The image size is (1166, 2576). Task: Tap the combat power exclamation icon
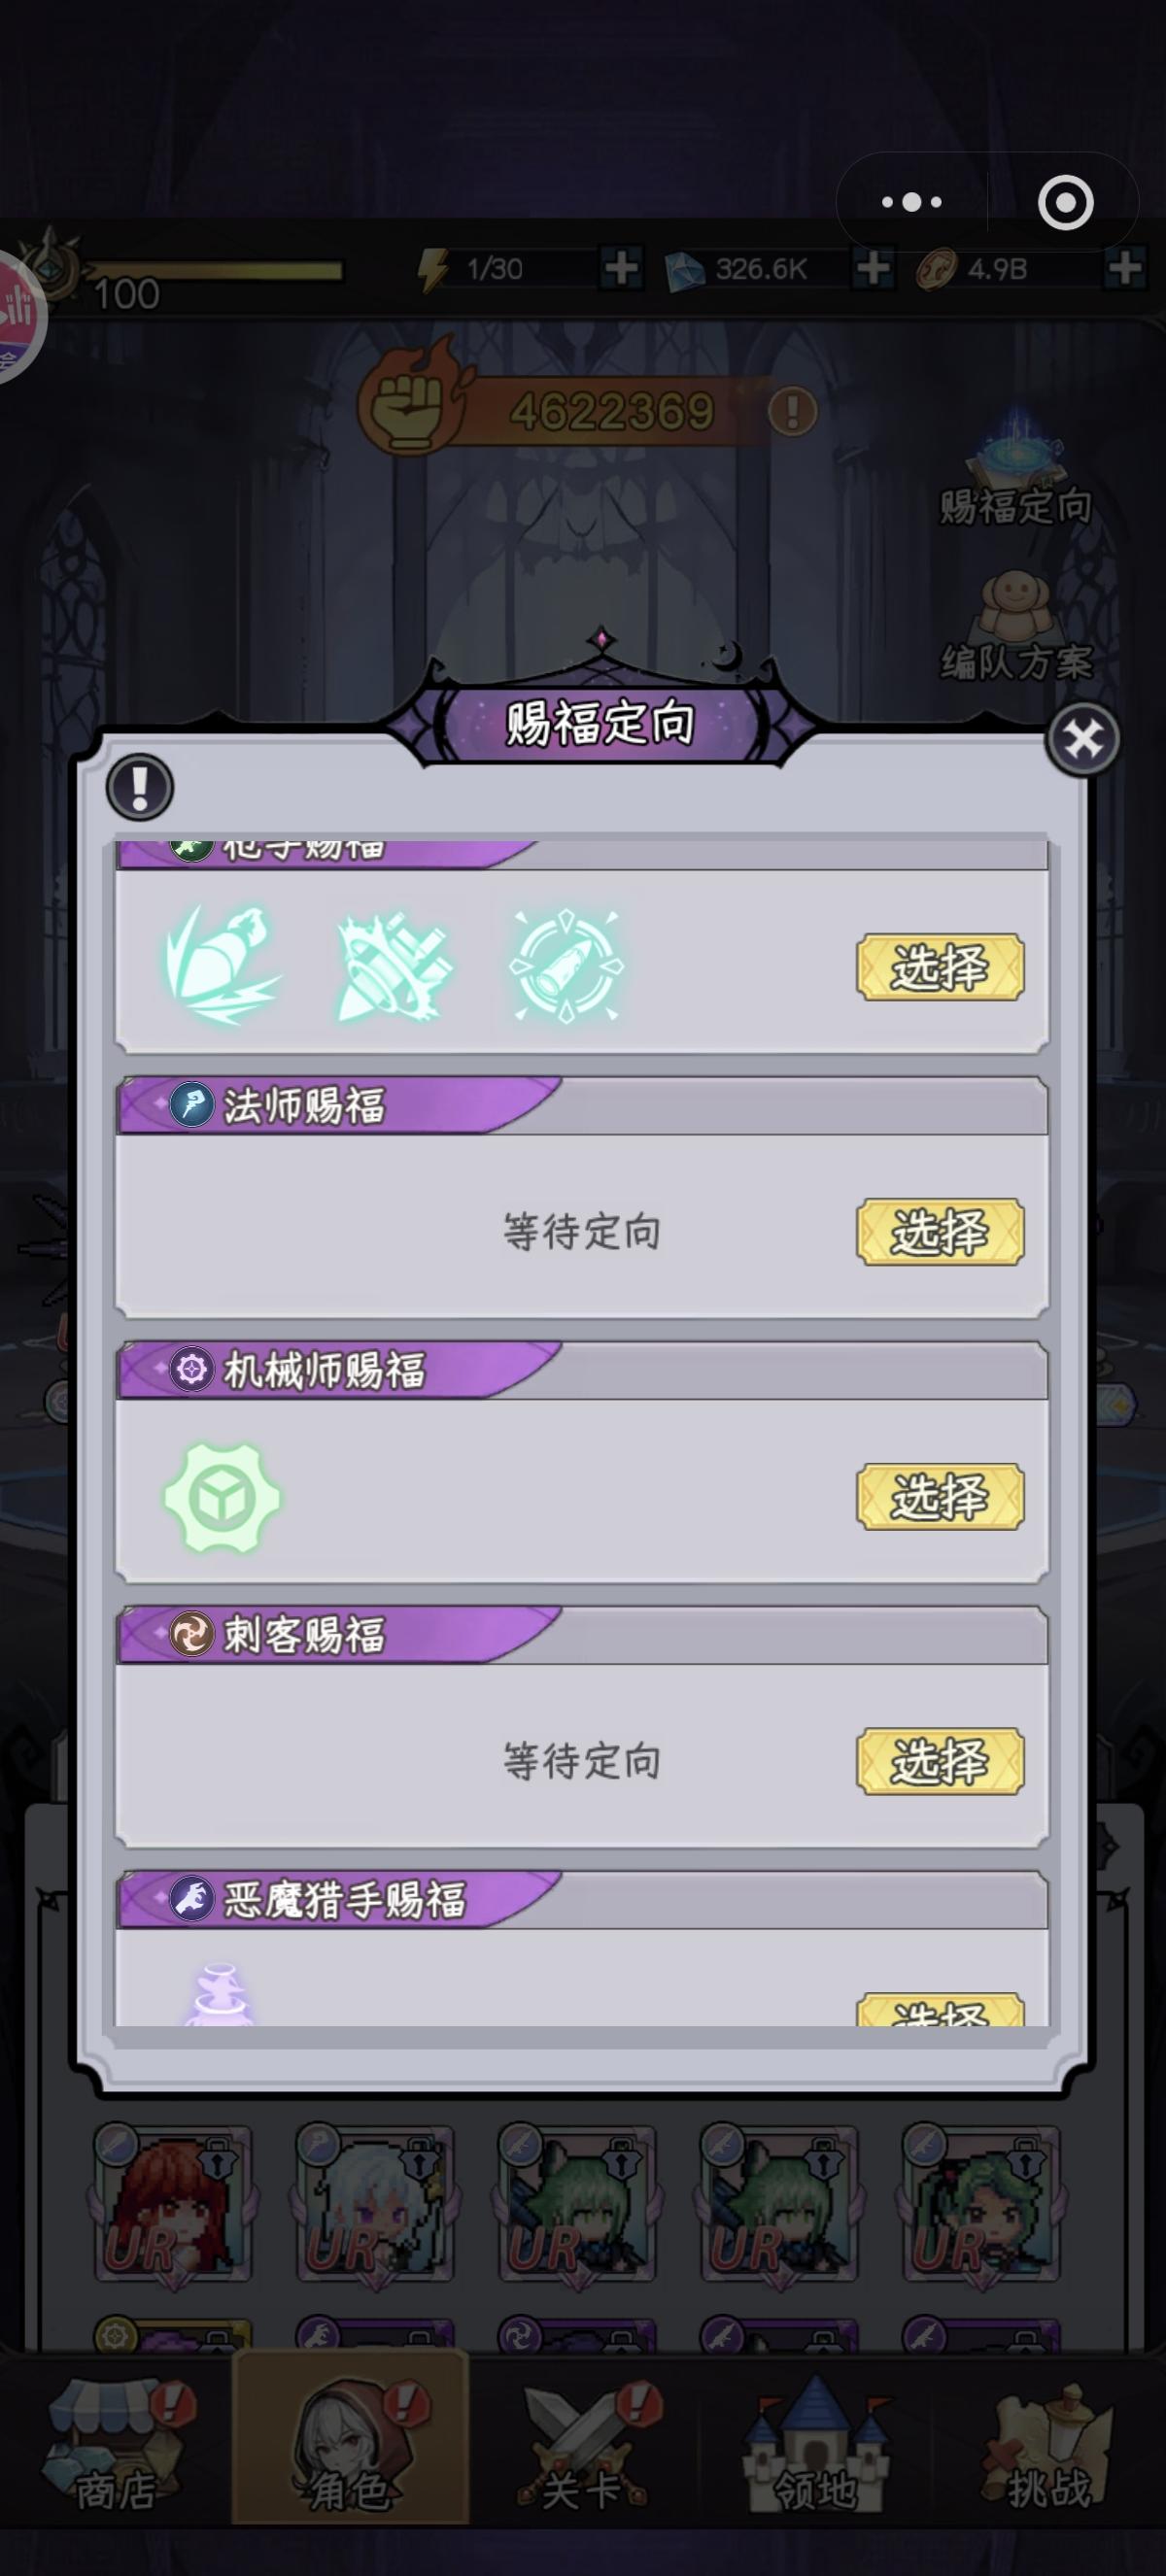(792, 411)
